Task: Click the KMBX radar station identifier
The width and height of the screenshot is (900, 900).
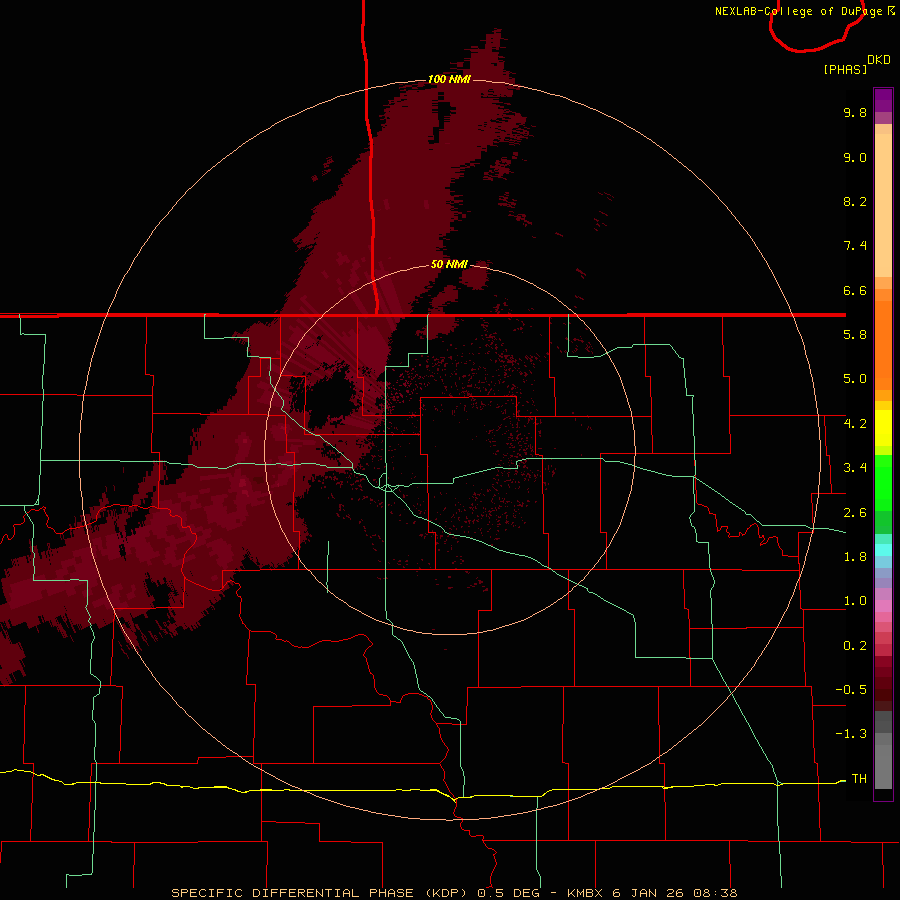Action: click(585, 893)
